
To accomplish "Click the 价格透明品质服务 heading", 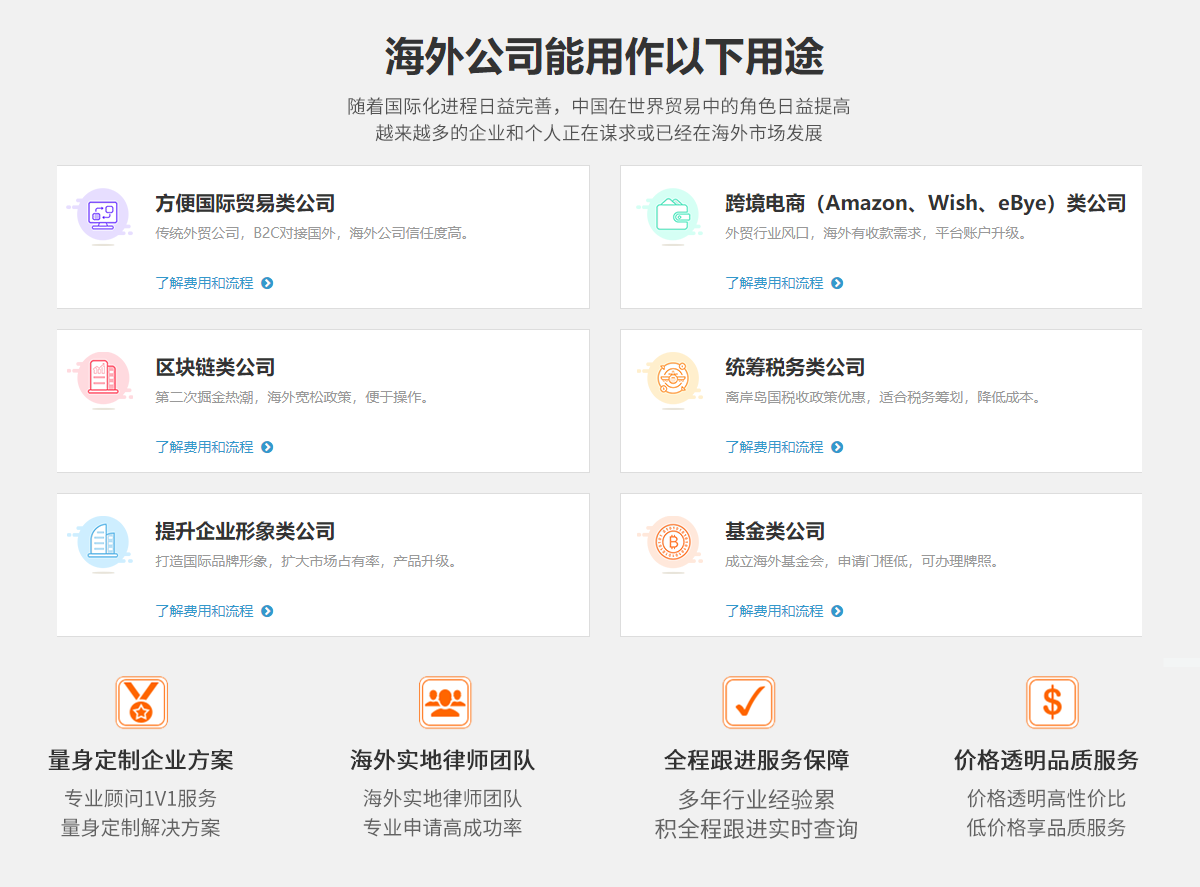I will (x=1046, y=760).
